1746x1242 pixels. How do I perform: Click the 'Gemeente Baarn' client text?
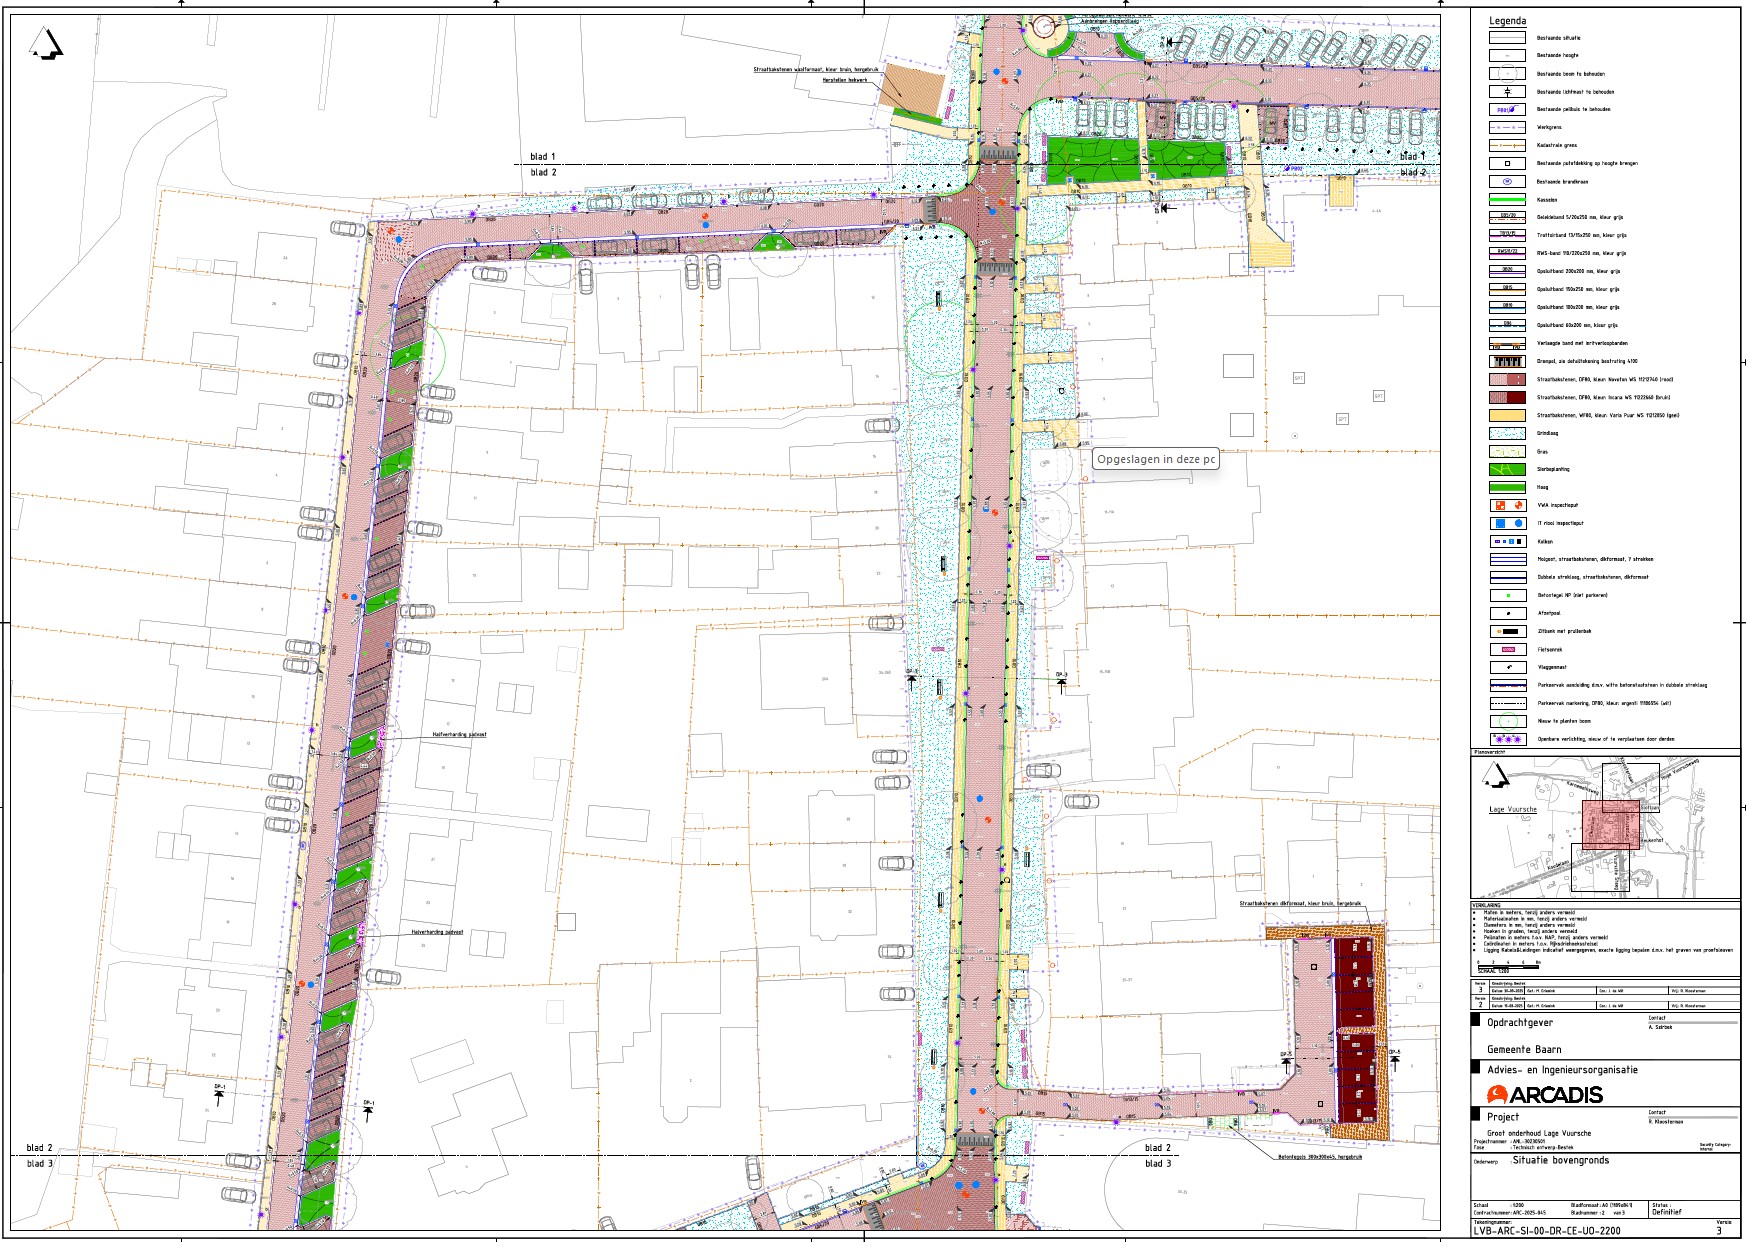click(x=1523, y=1049)
